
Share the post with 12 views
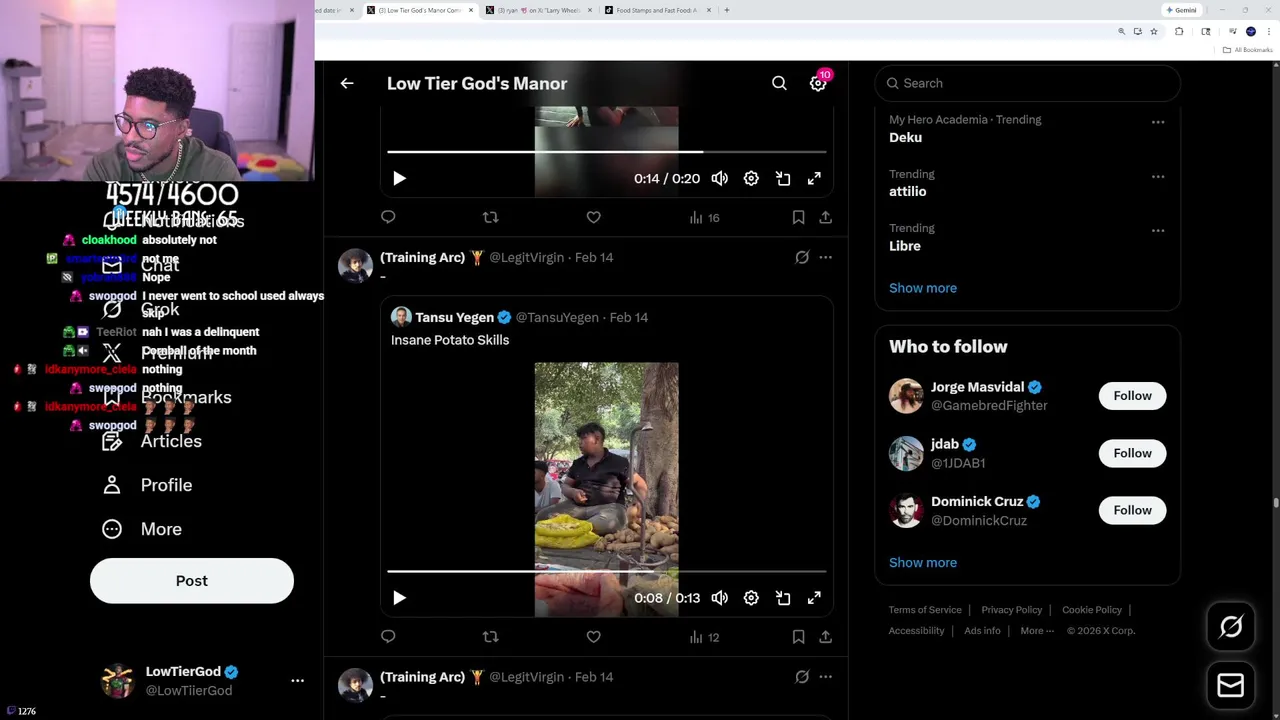pos(825,637)
